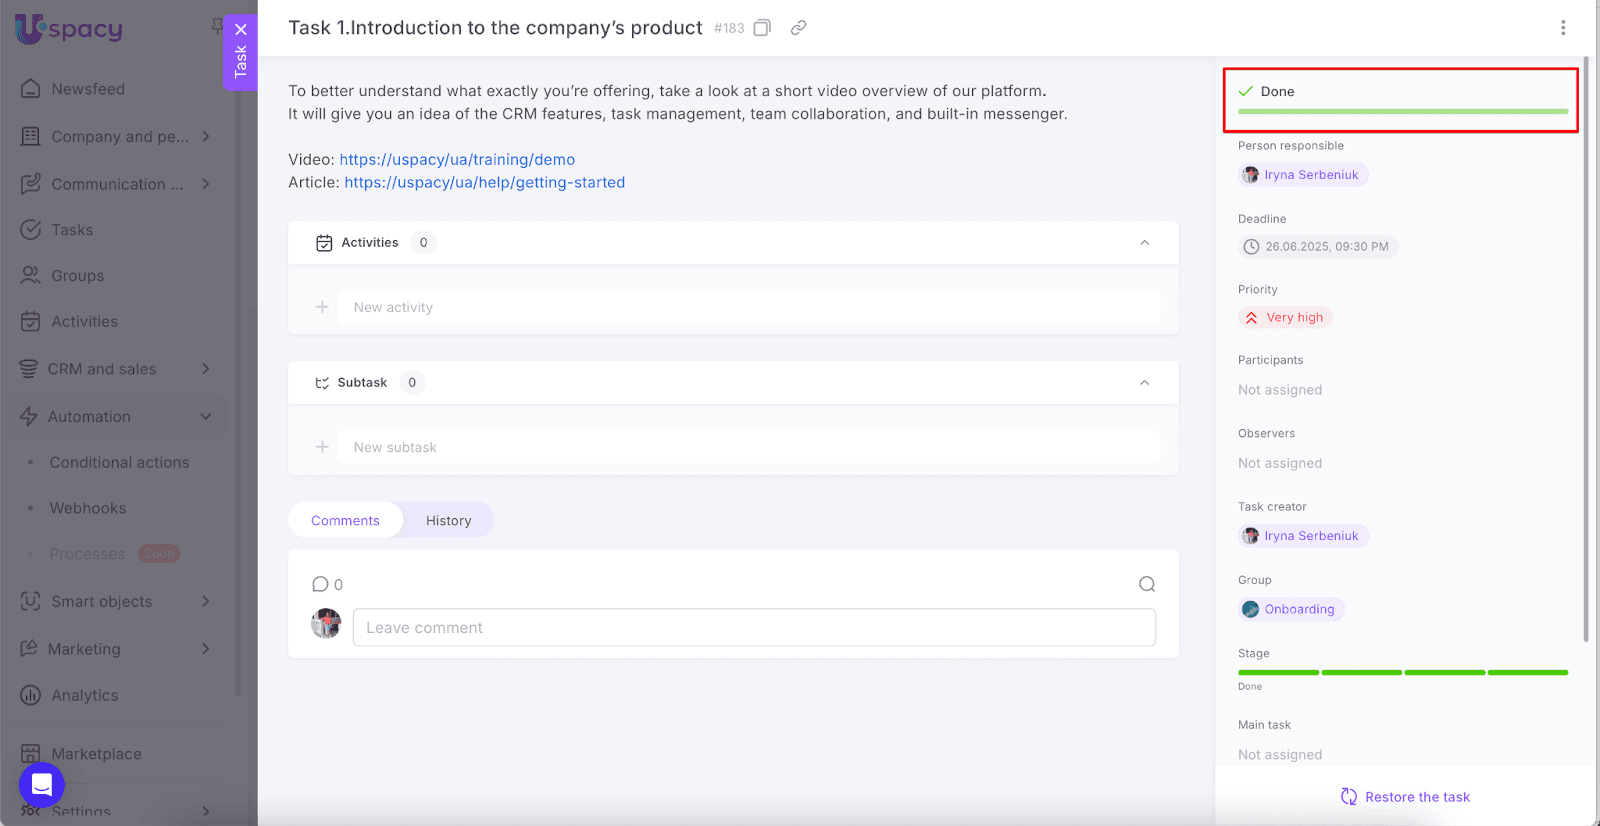
Task: Click the Stage progress bar
Action: 1402,673
